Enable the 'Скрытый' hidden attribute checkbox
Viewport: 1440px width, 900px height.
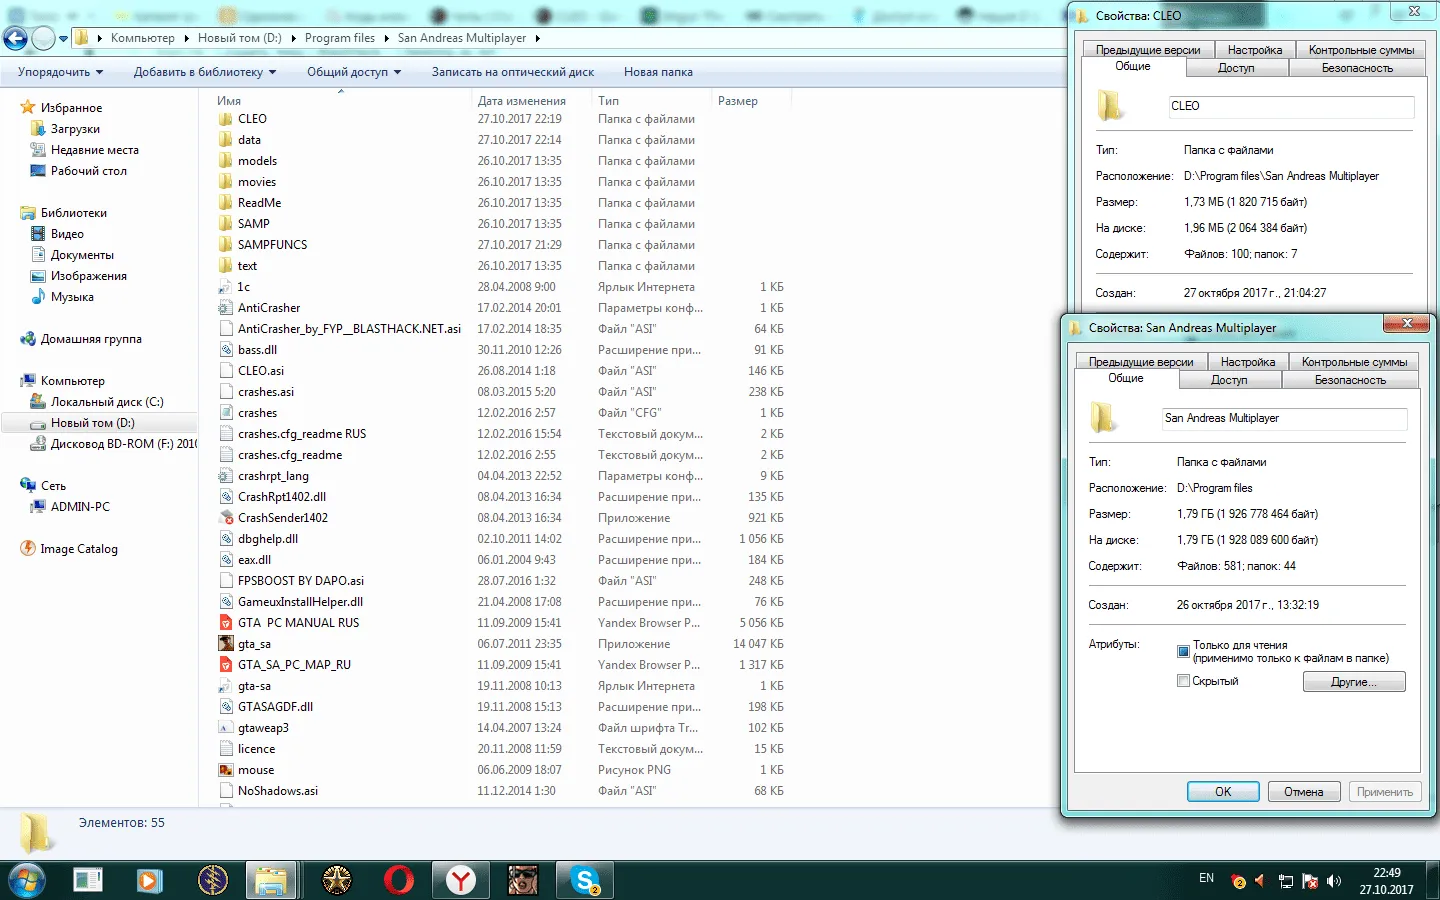pyautogui.click(x=1183, y=681)
